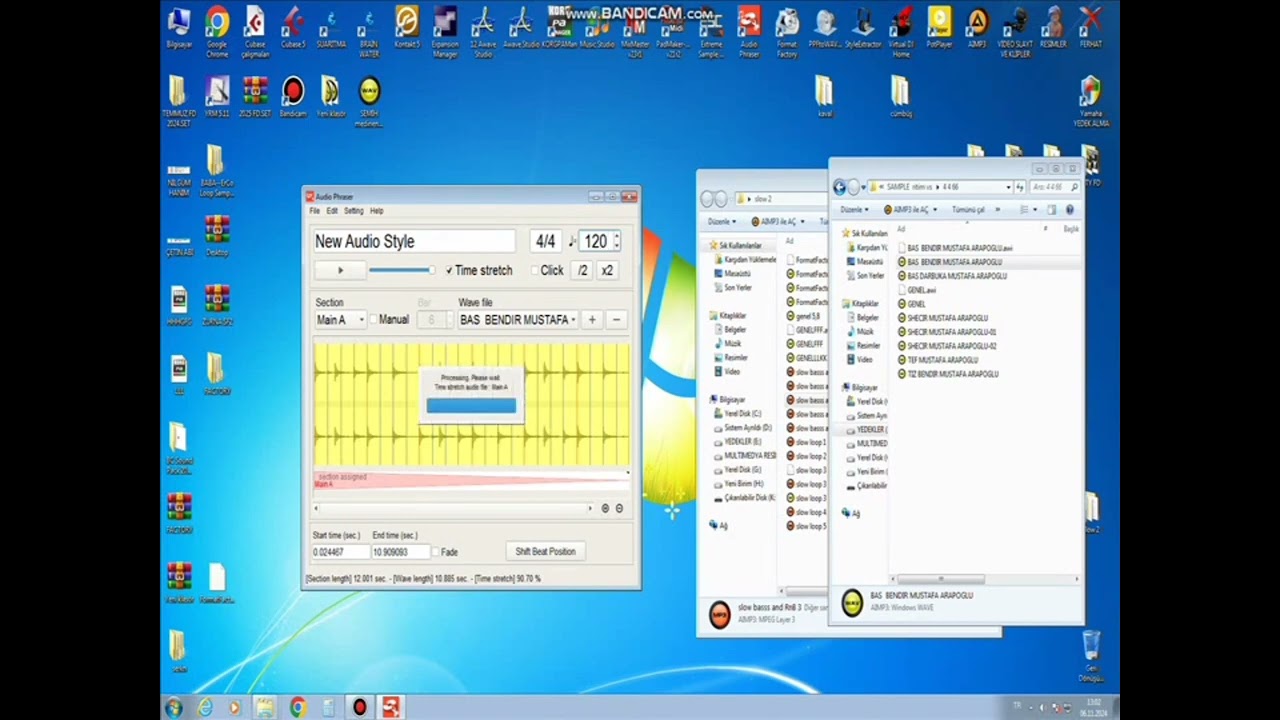This screenshot has width=1280, height=720.
Task: Click the End time field
Action: click(400, 552)
